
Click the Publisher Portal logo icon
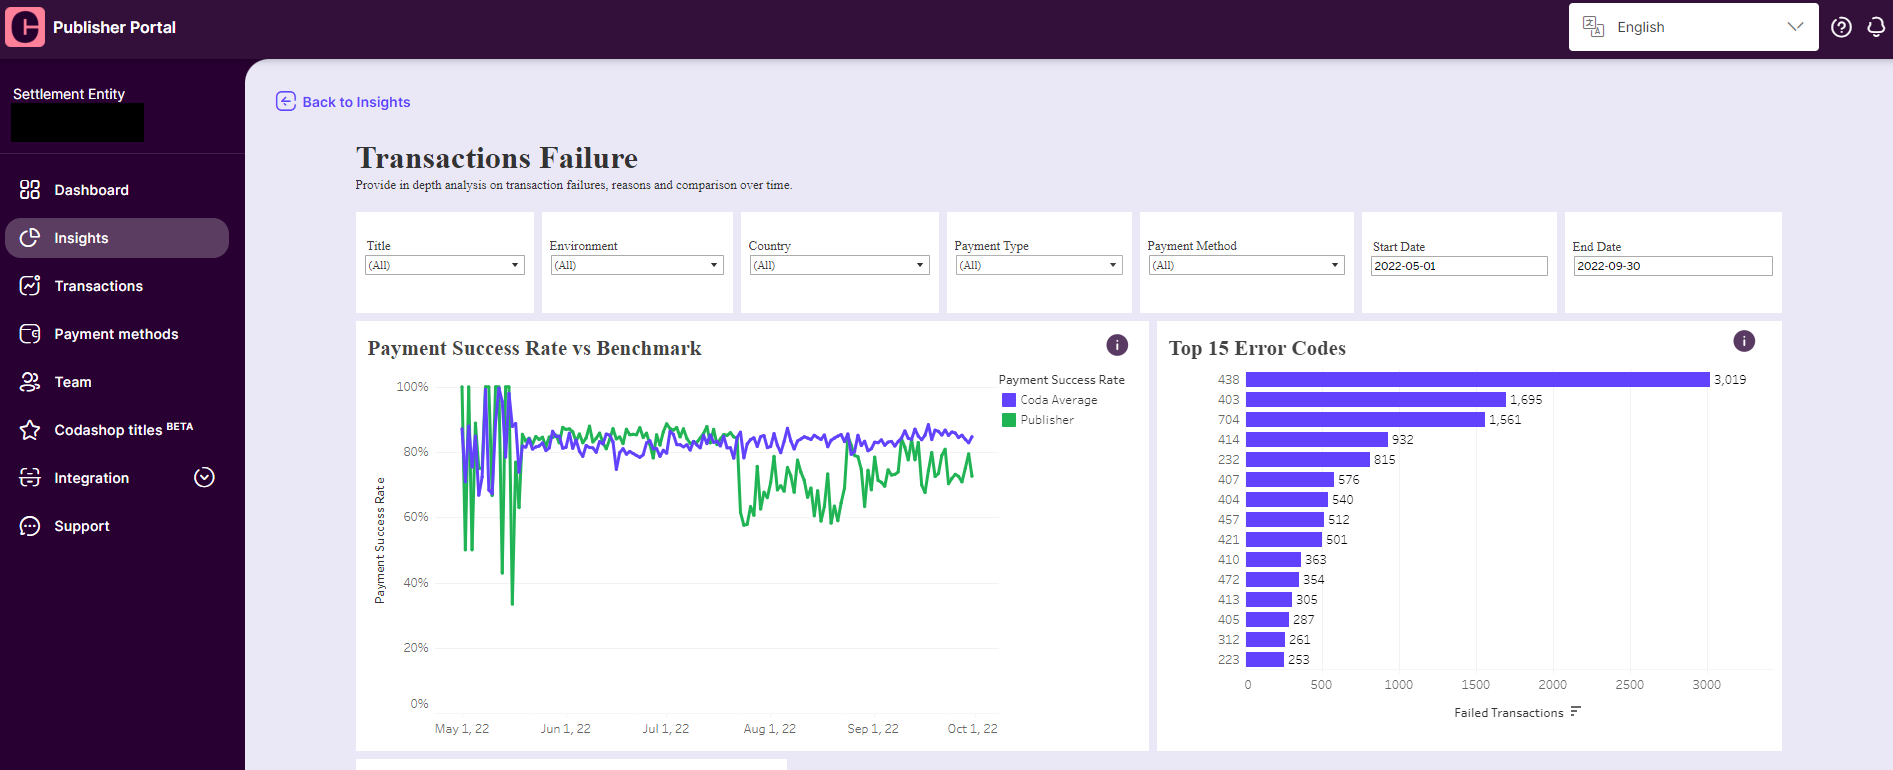(25, 27)
